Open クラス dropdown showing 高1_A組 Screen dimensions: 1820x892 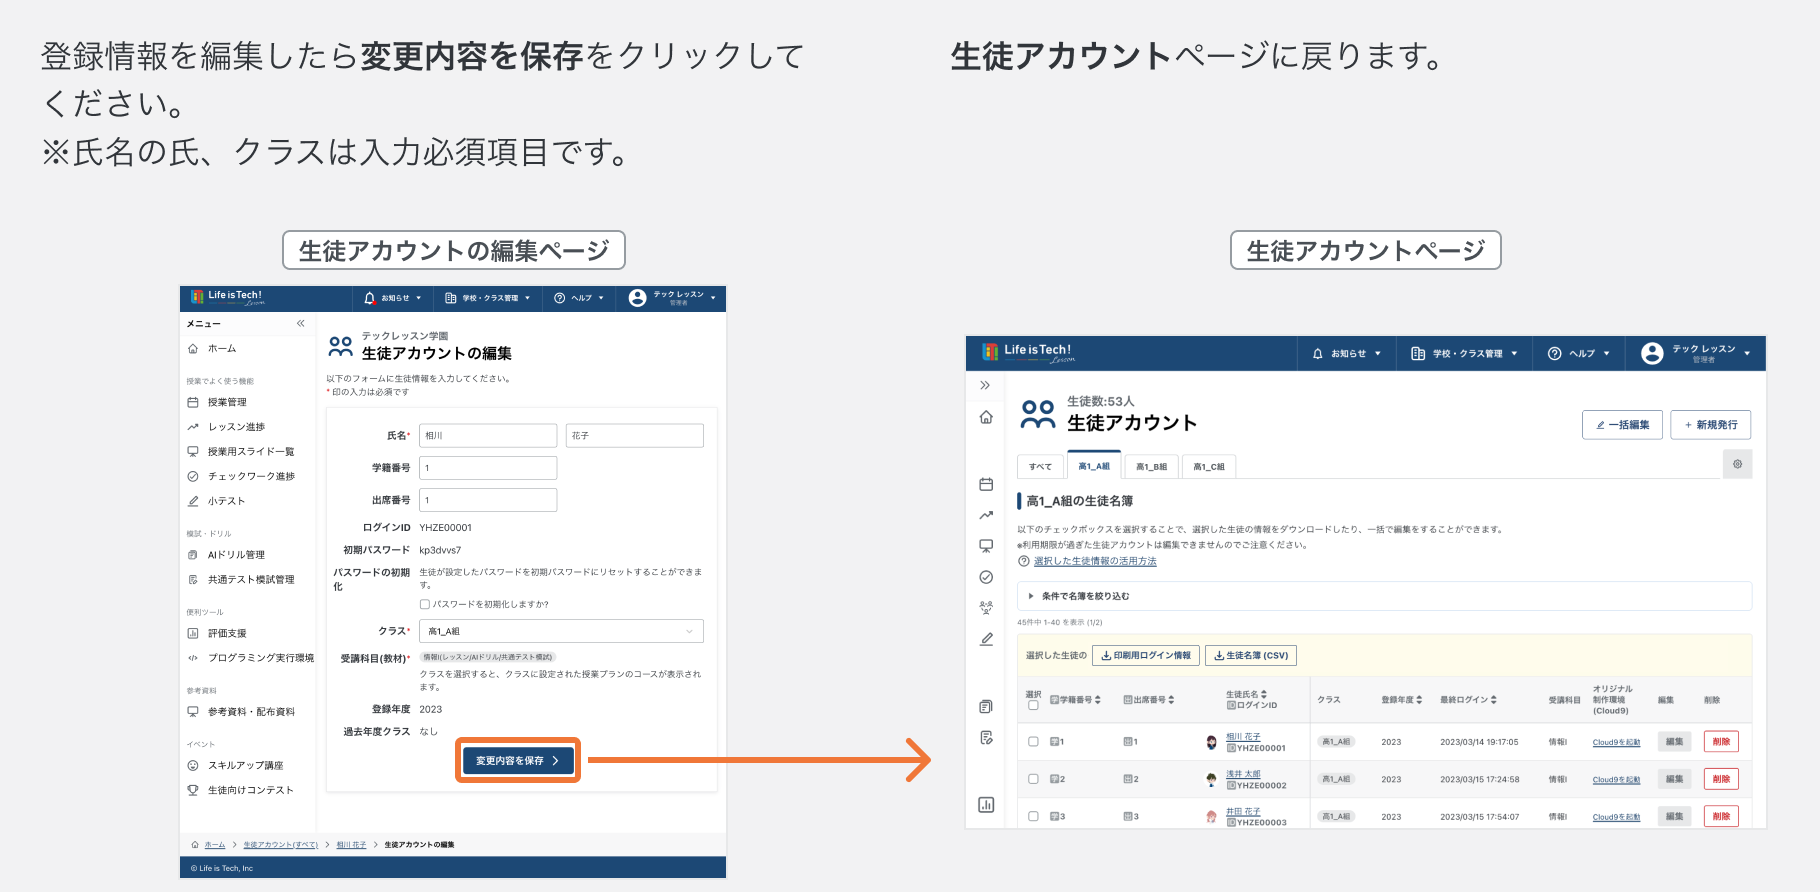tap(561, 631)
